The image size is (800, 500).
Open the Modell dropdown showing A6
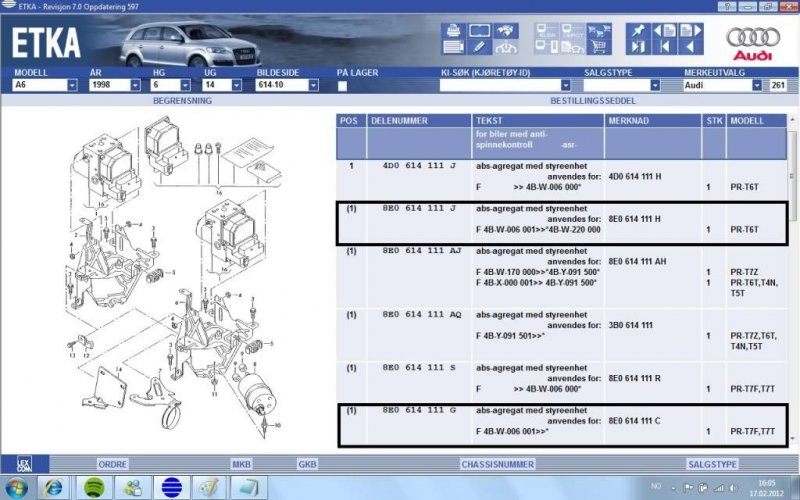coord(72,86)
